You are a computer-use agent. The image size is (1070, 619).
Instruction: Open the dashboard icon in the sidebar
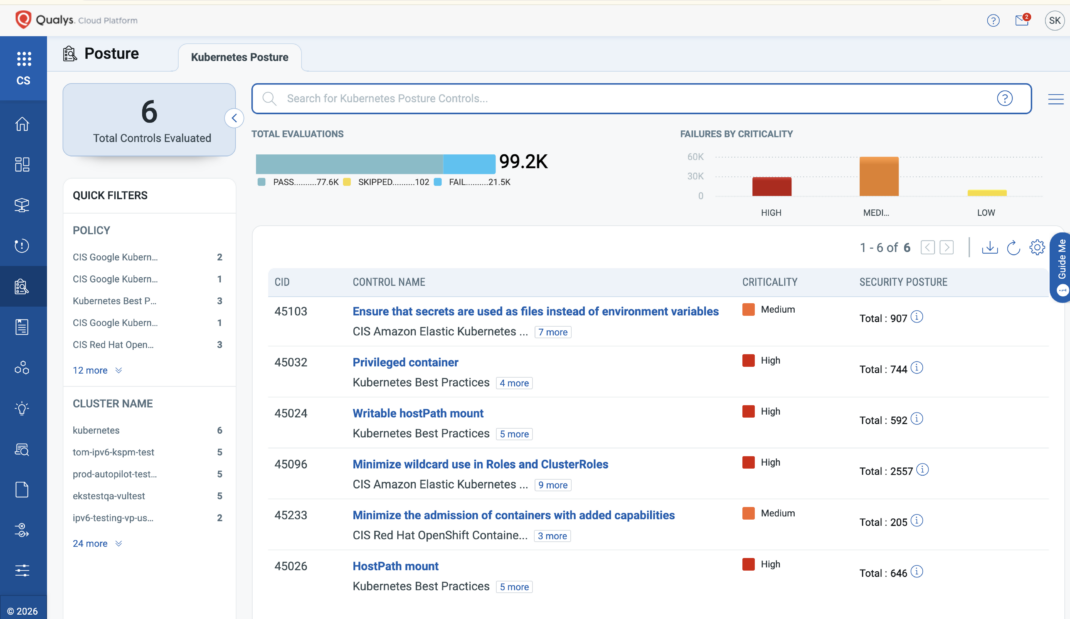[x=23, y=164]
